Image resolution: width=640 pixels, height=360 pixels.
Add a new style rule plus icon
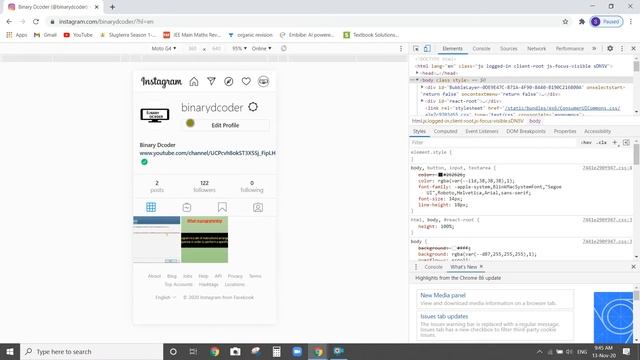click(x=615, y=142)
